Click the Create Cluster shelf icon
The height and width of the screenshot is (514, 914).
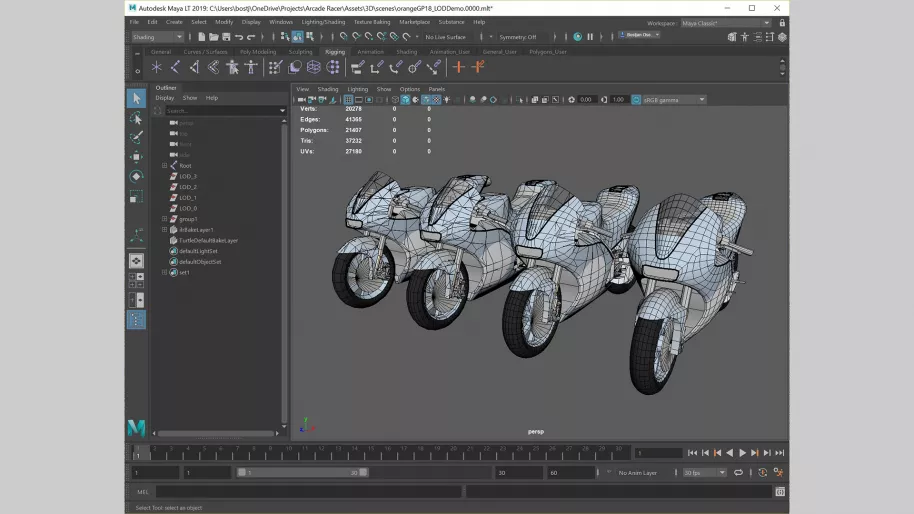point(333,68)
